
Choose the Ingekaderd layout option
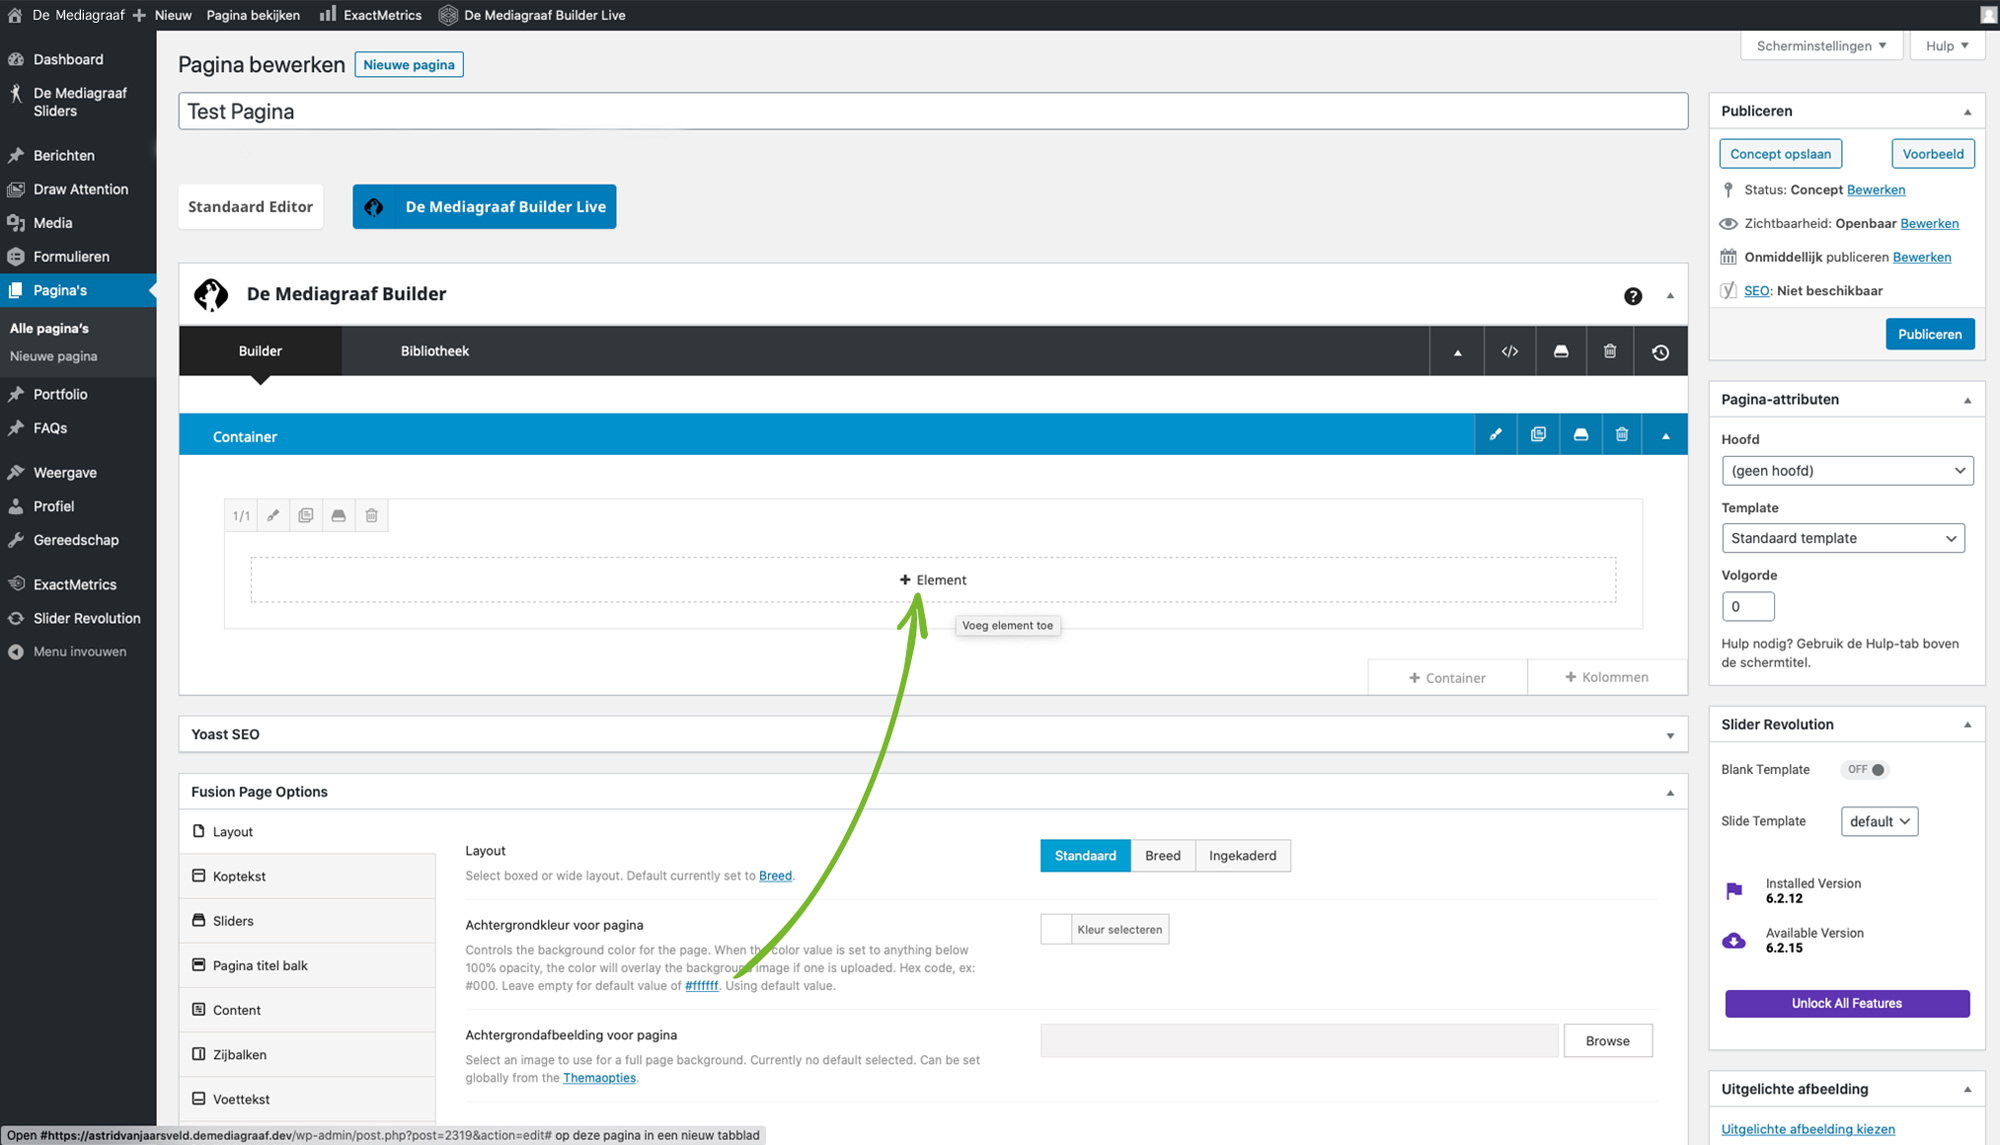1242,856
